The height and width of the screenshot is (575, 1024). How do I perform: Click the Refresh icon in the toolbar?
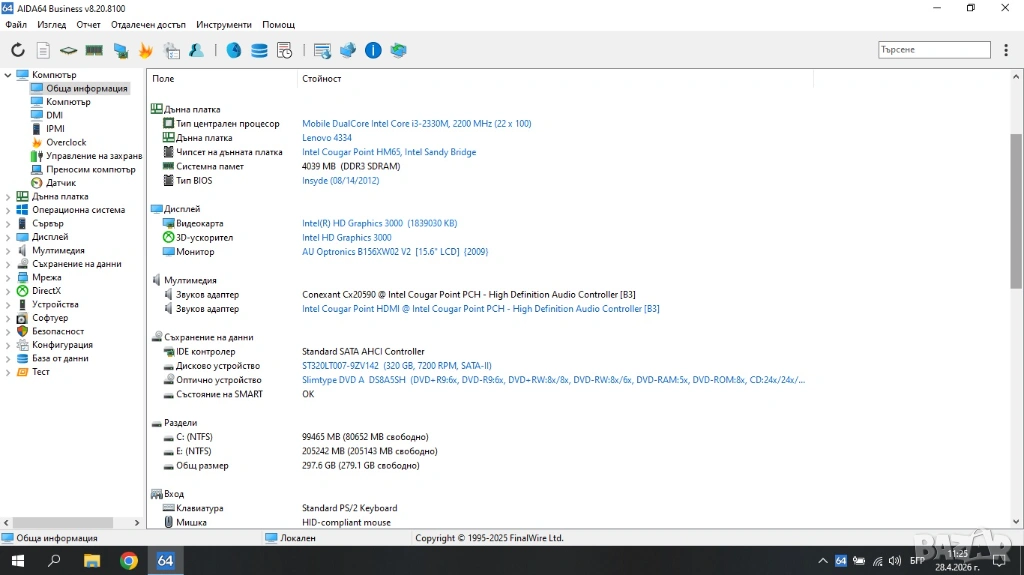[18, 50]
